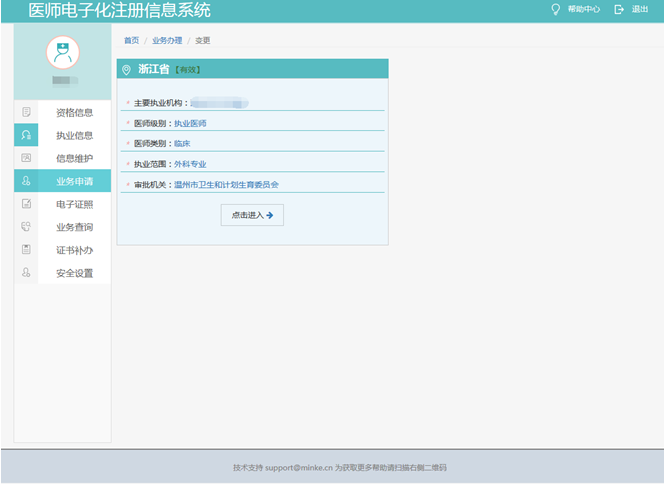The width and height of the screenshot is (667, 484).
Task: Click the 业务办理 breadcrumb link
Action: pos(167,41)
